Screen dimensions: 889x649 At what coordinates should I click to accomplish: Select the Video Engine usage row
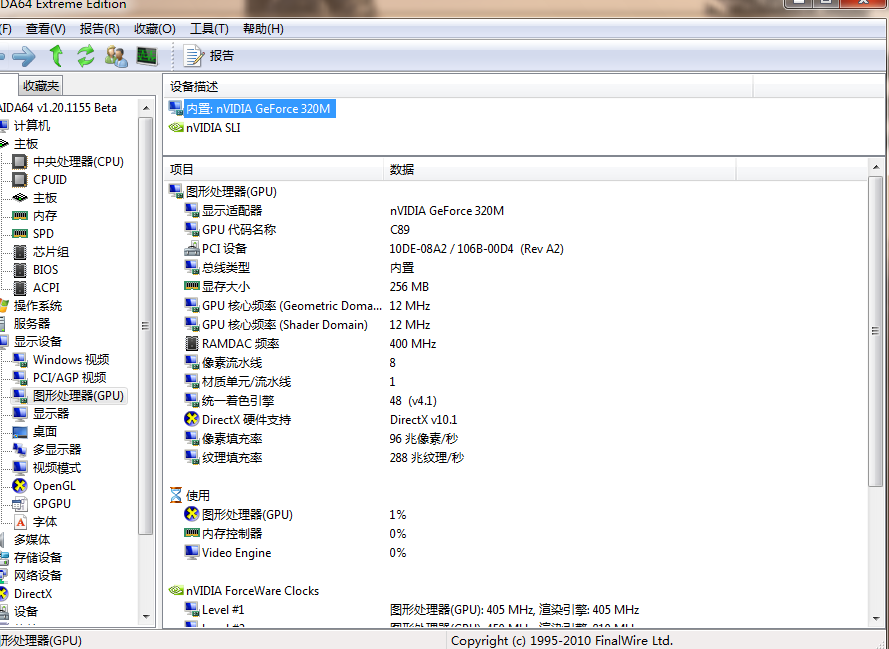pos(515,553)
